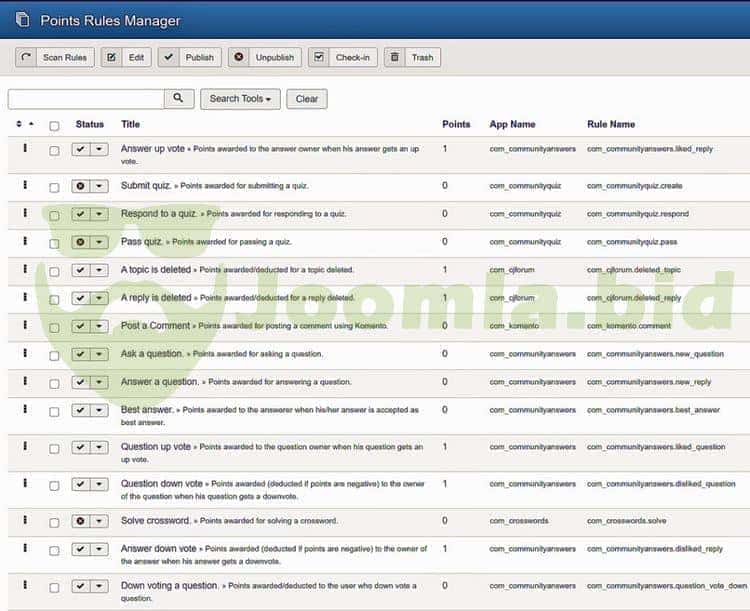Check the select-all checkbox in table header
The image size is (750, 611).
point(54,126)
